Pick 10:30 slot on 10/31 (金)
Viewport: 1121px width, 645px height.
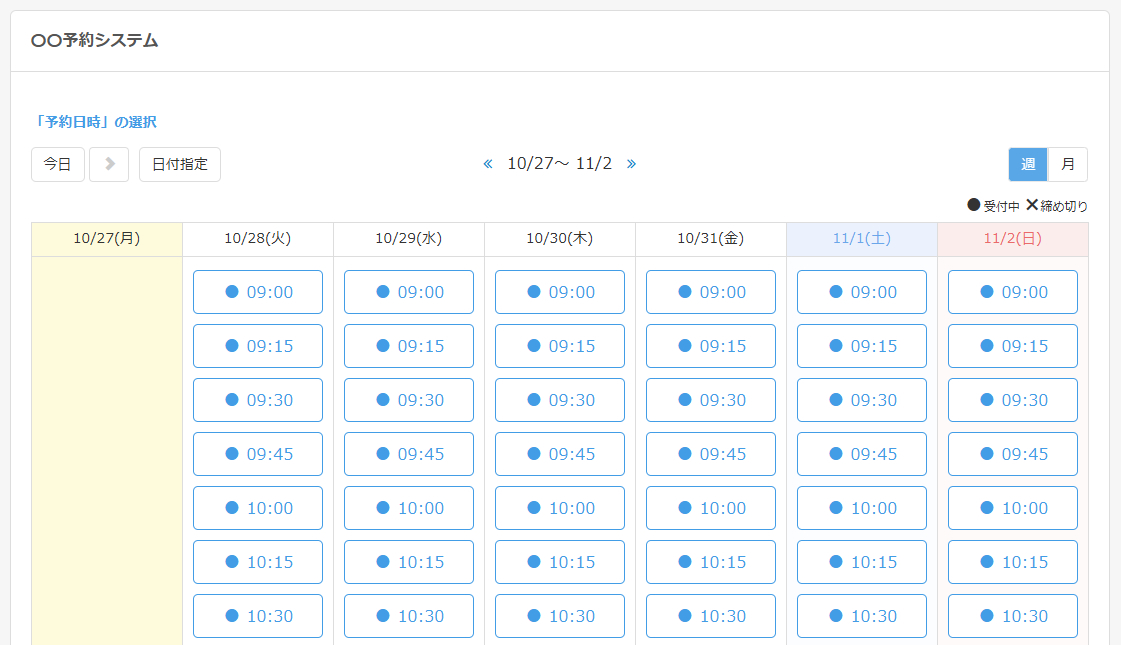[x=711, y=616]
